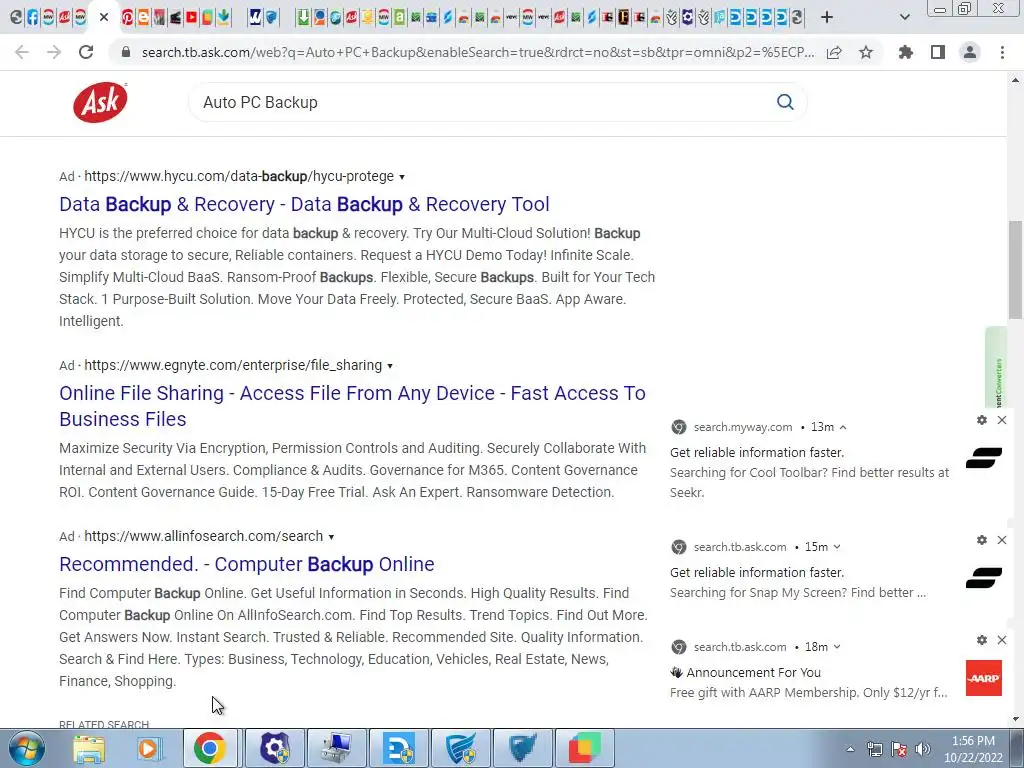
Task: Open the media player taskbar icon
Action: (148, 748)
